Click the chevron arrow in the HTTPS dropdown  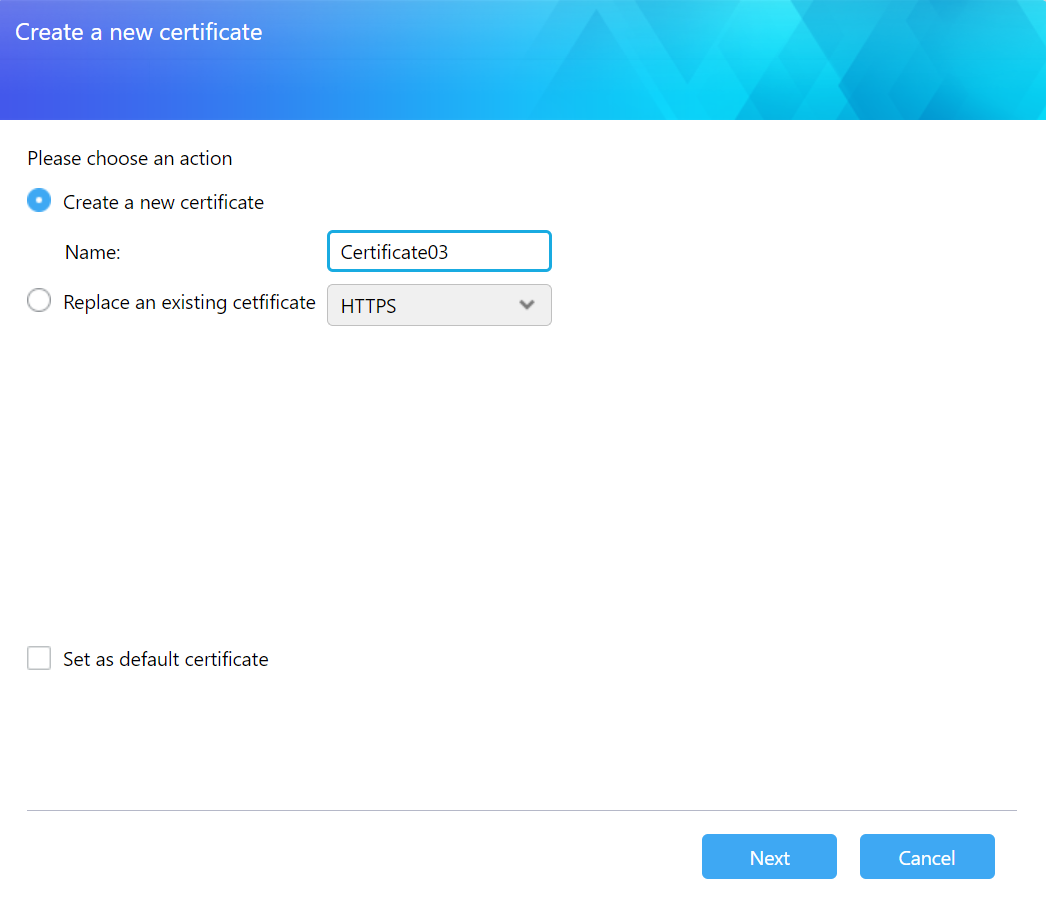[527, 305]
